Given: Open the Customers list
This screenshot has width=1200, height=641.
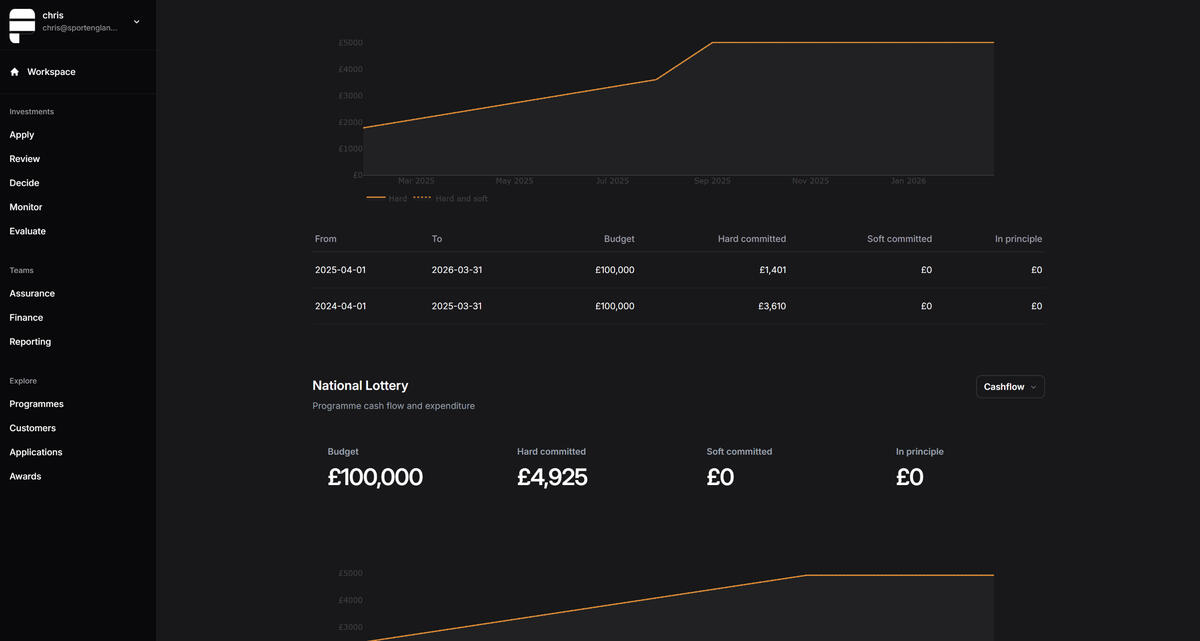Looking at the screenshot, I should (x=33, y=428).
